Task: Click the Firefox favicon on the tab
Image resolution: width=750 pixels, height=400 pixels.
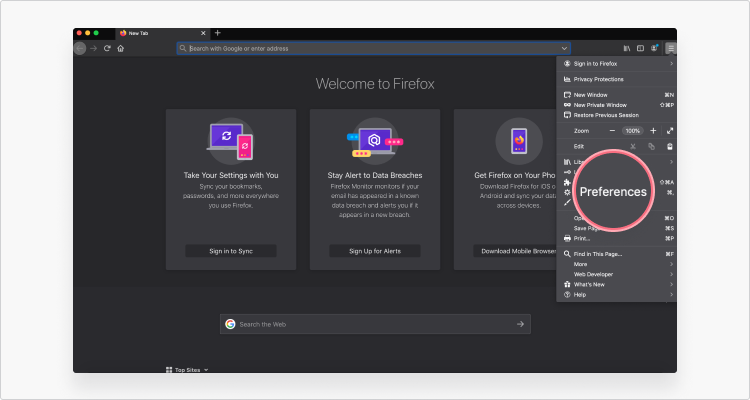Action: [123, 33]
